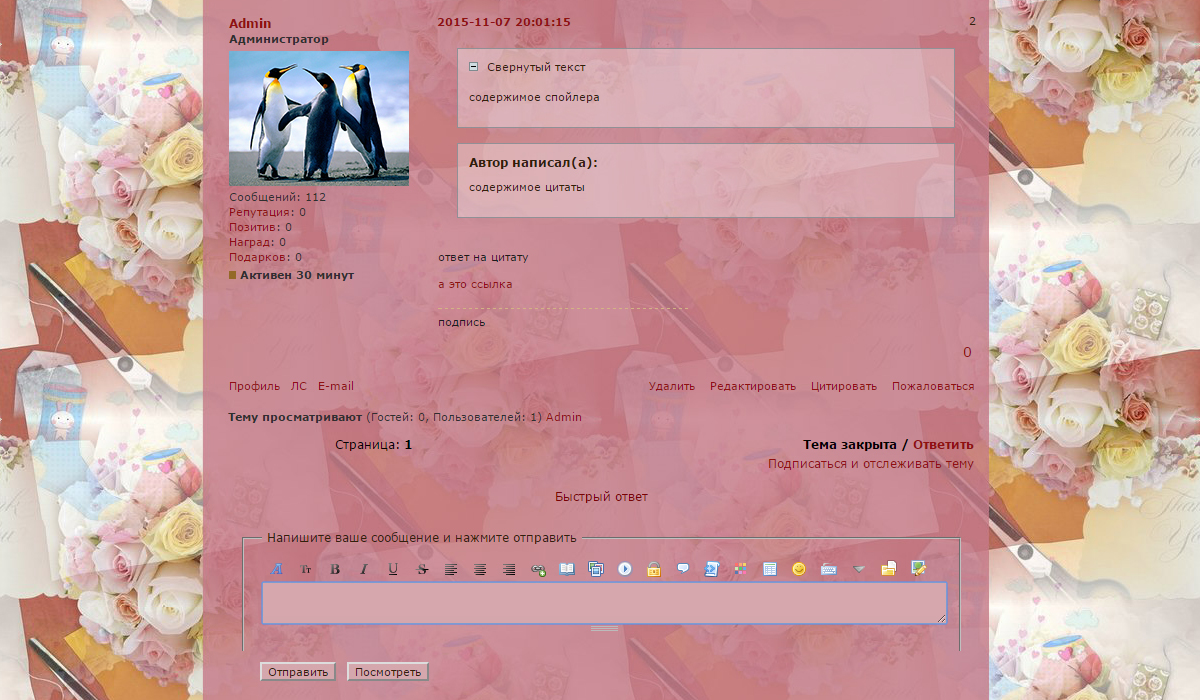
Task: Center-align text using toolbar icon
Action: [x=480, y=569]
